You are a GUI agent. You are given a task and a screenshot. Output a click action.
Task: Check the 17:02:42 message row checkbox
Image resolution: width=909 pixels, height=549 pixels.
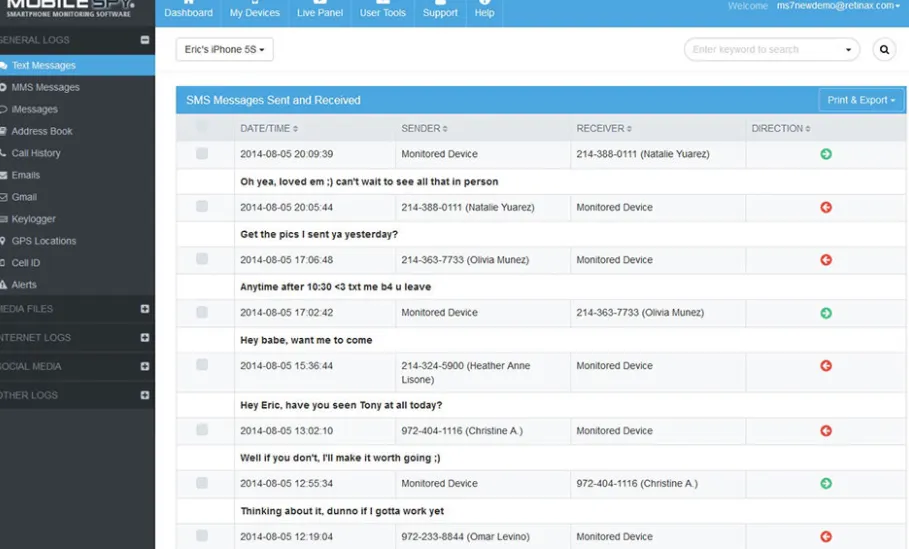click(x=202, y=312)
